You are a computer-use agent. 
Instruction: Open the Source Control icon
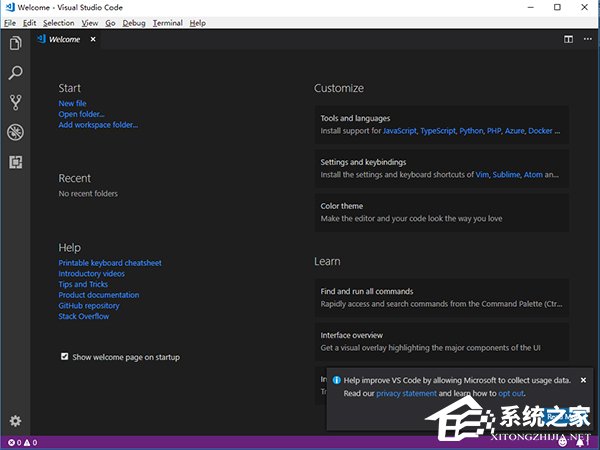click(15, 102)
